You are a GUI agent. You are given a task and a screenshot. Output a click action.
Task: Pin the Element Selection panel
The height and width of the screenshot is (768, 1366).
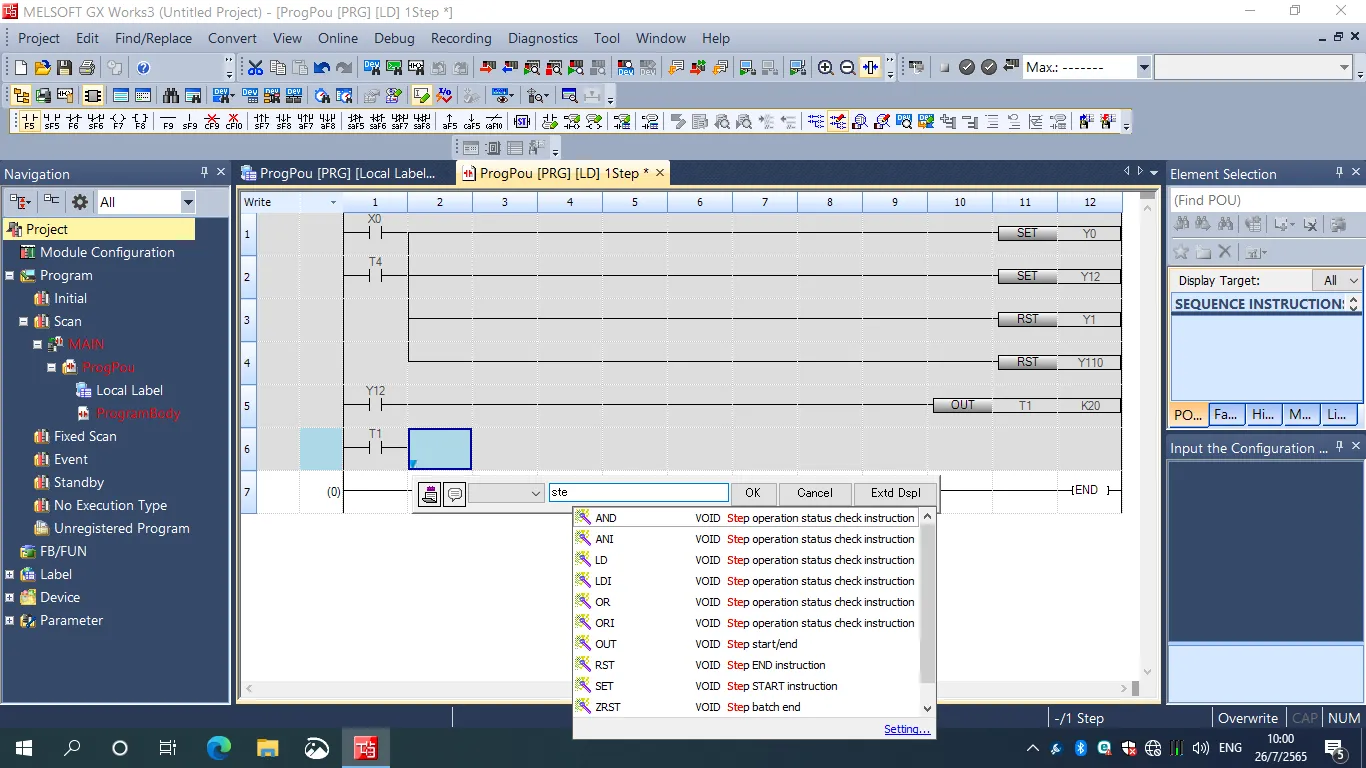(x=1340, y=172)
